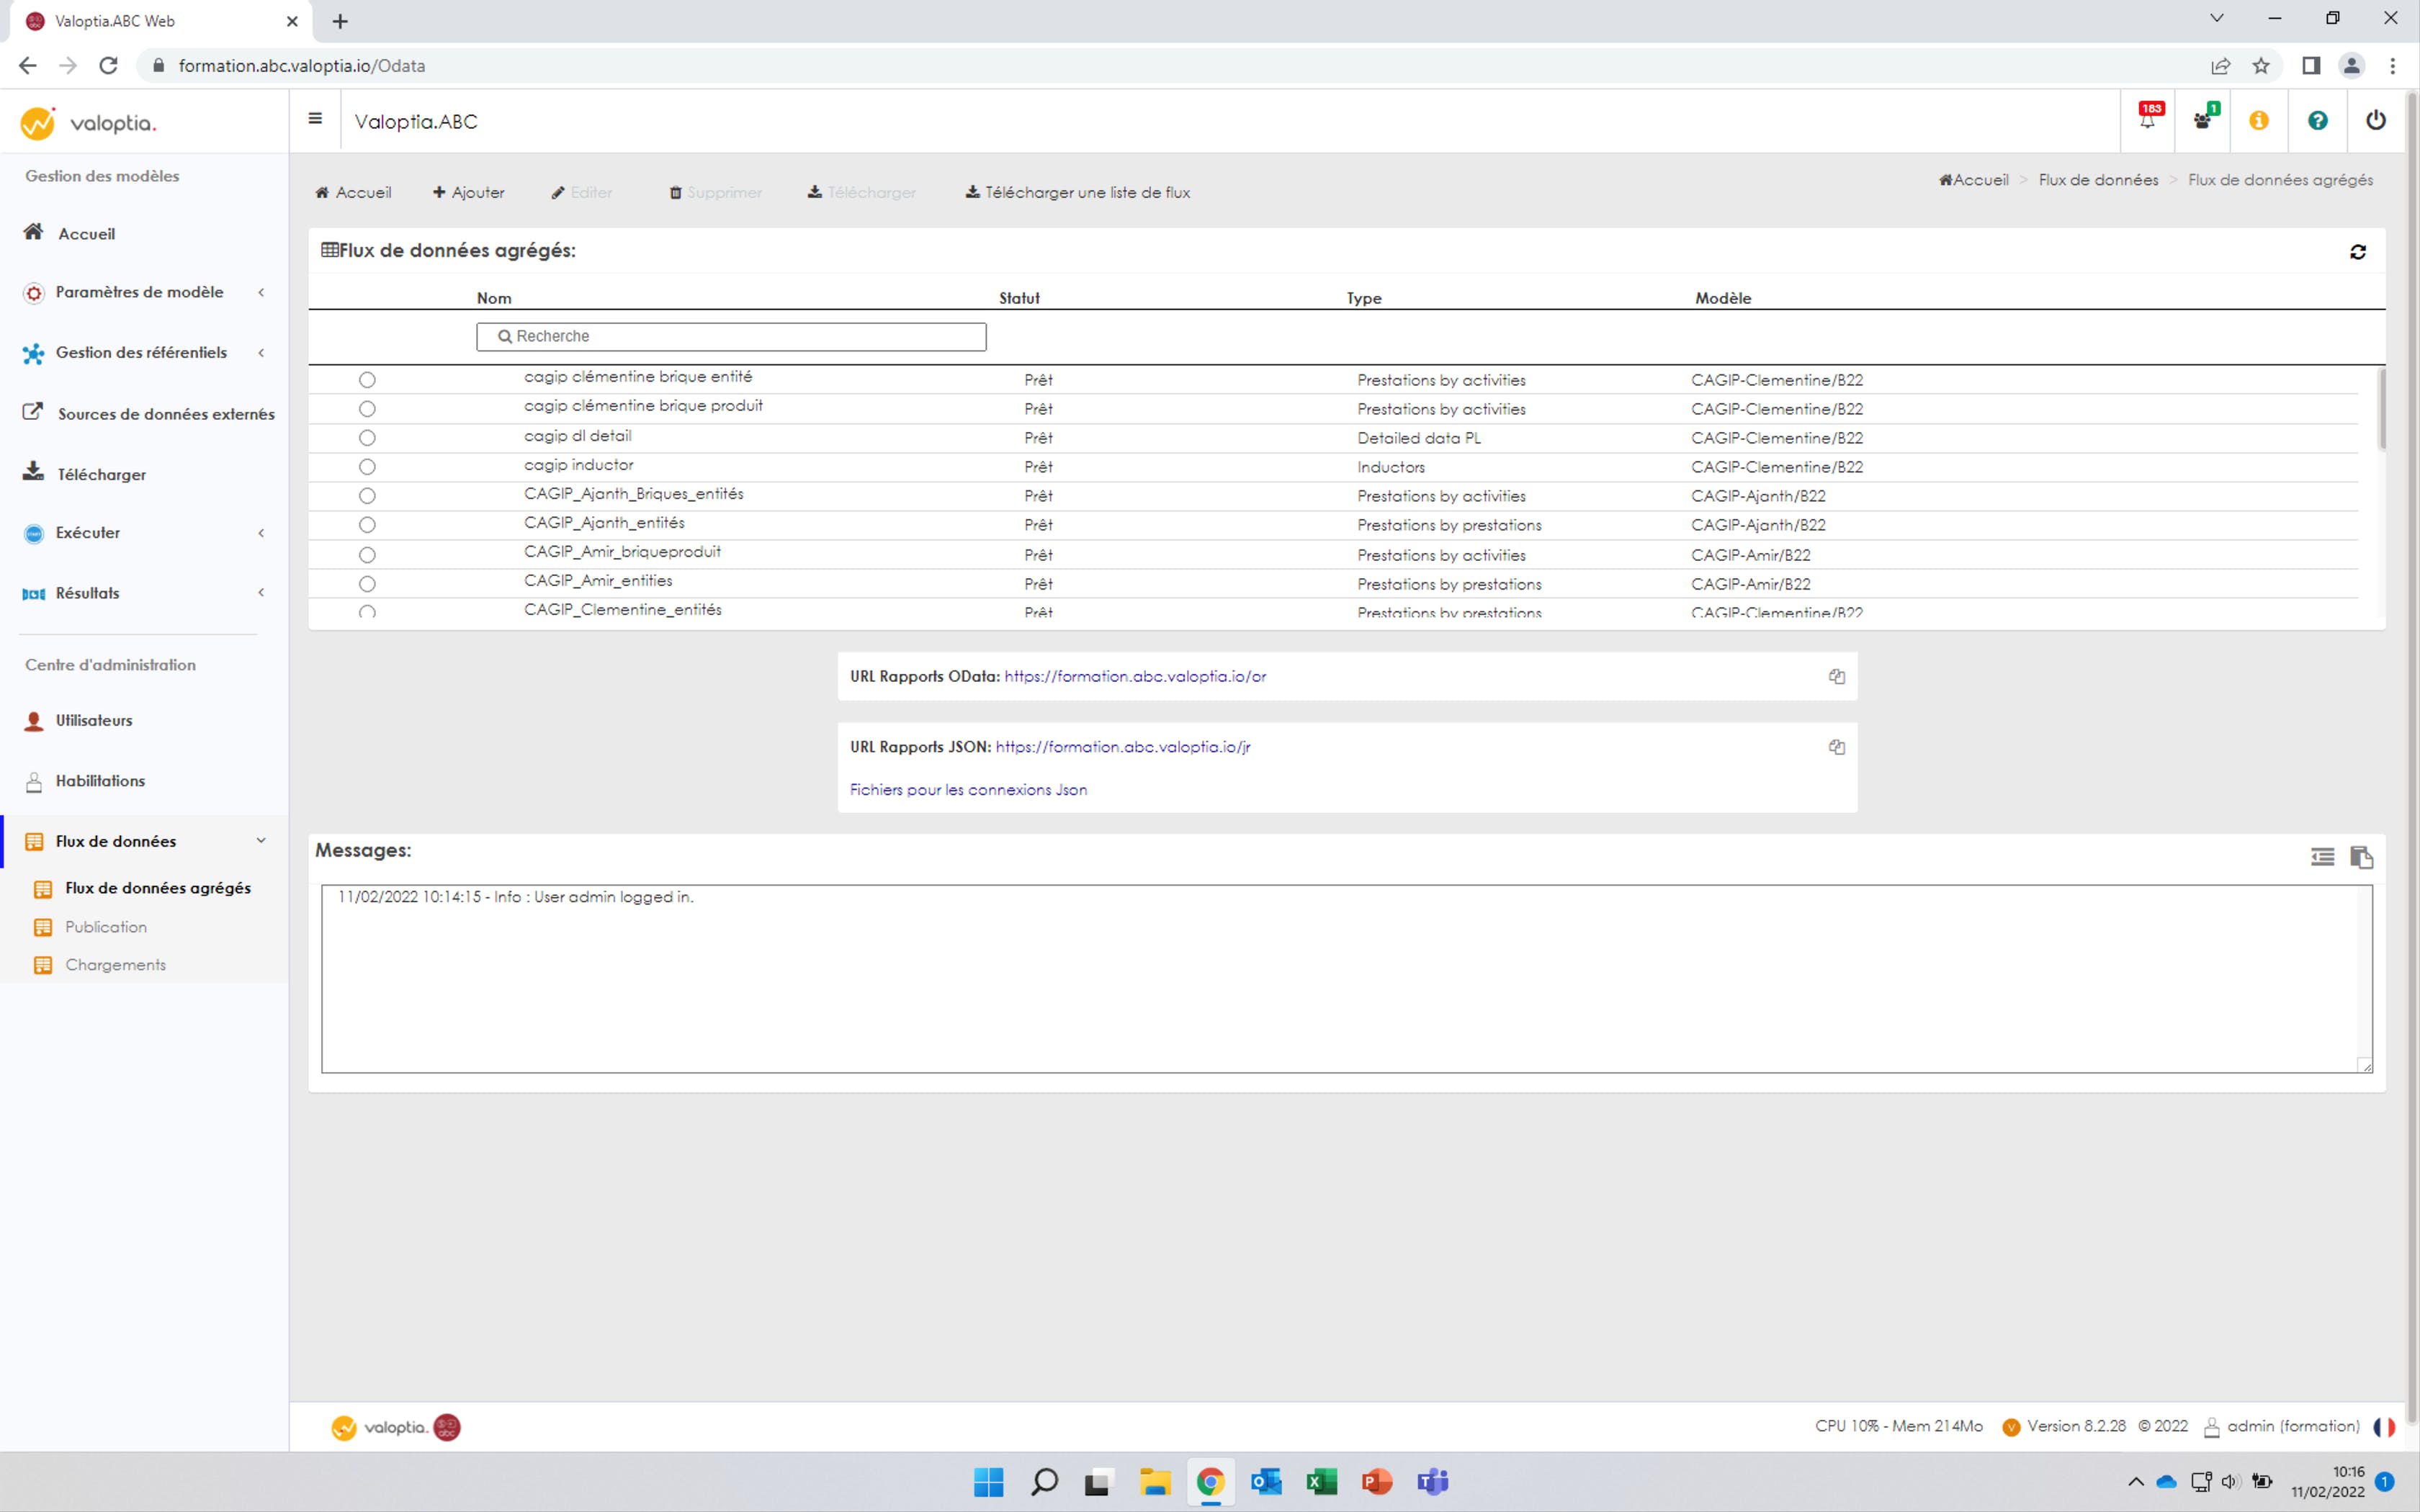Image resolution: width=2420 pixels, height=1512 pixels.
Task: Select the cagip clémentine brique produit radio
Action: pyautogui.click(x=367, y=409)
